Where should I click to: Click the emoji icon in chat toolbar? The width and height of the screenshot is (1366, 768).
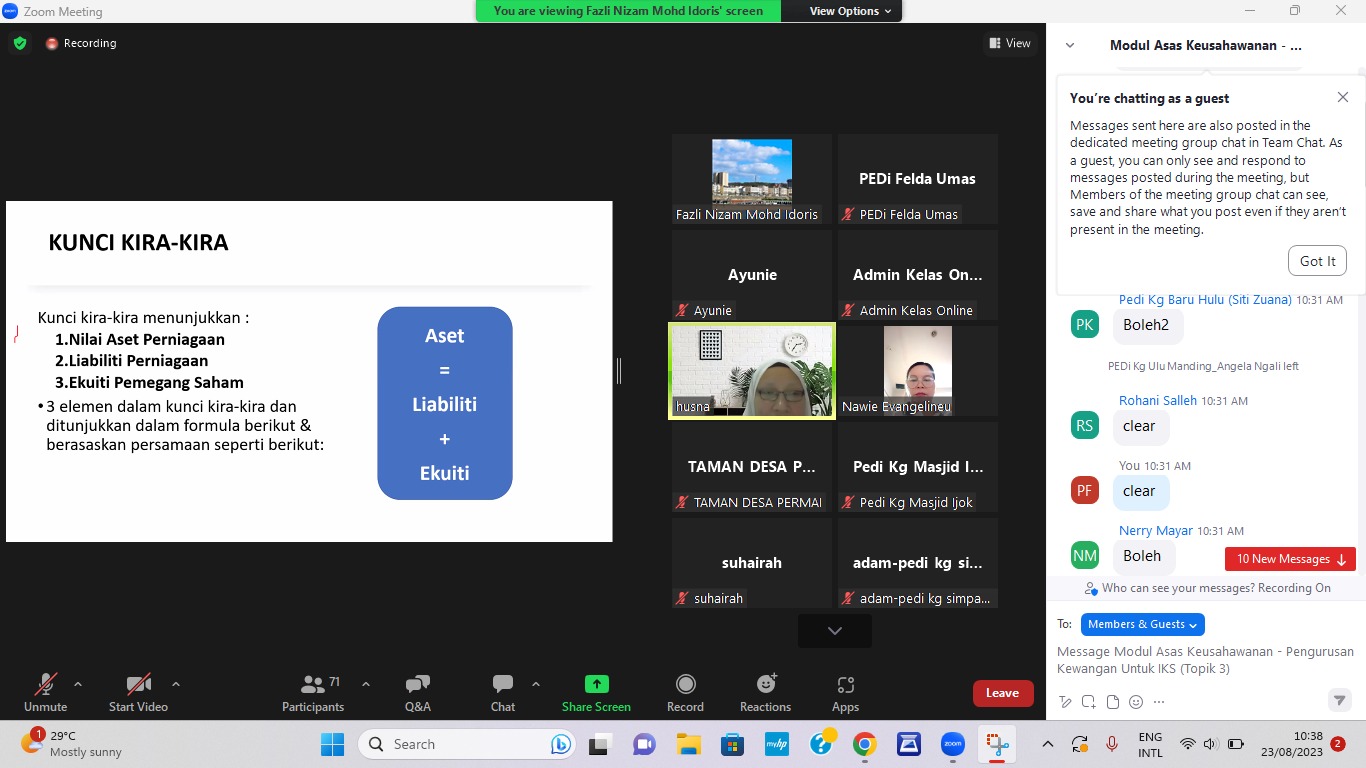point(1136,702)
